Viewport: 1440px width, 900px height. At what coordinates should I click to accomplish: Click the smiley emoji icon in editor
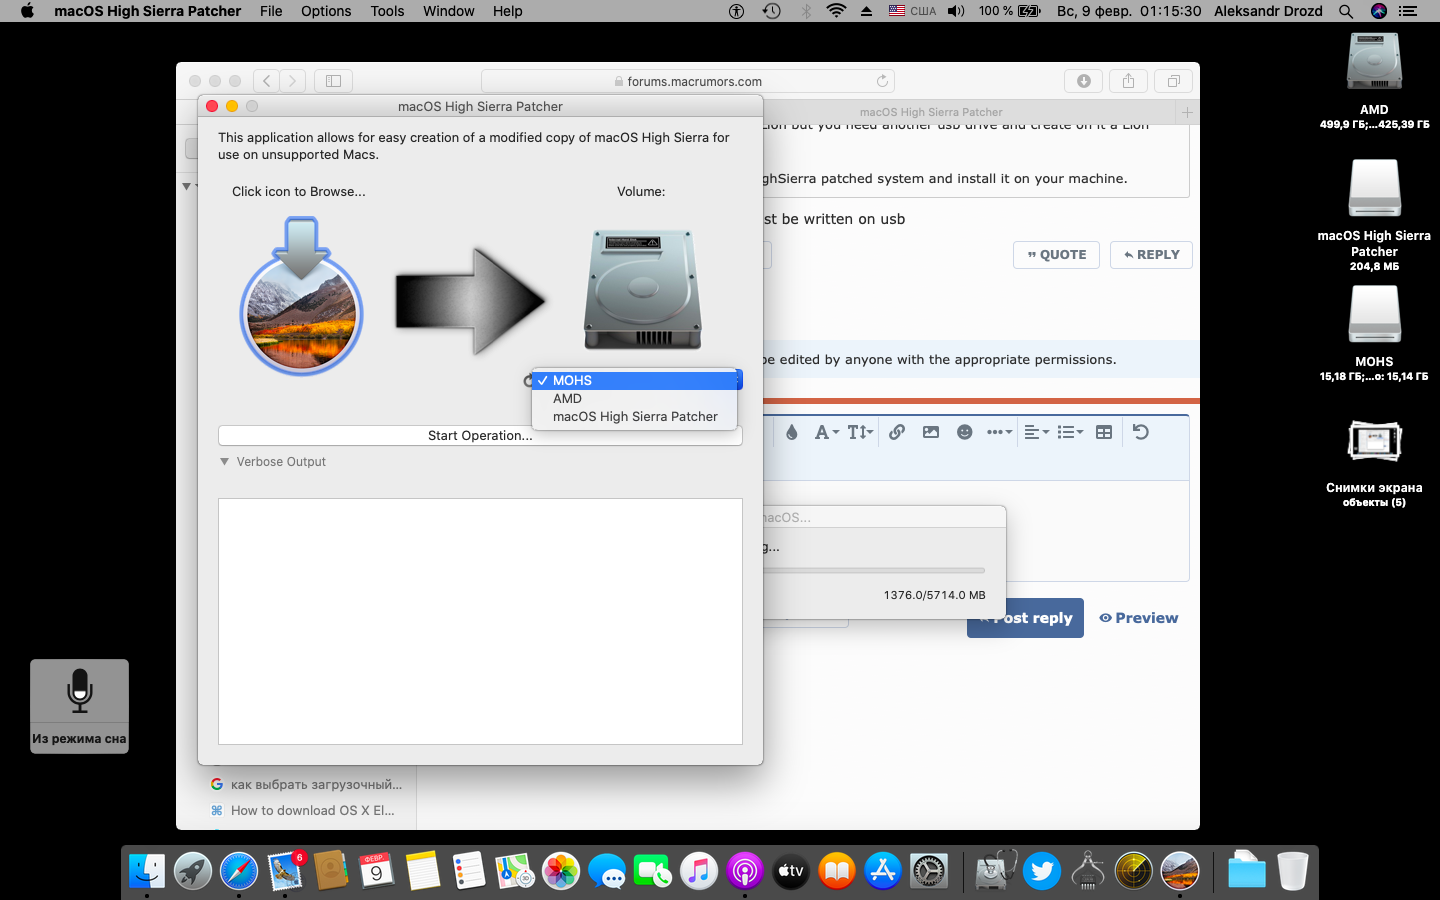tap(965, 432)
